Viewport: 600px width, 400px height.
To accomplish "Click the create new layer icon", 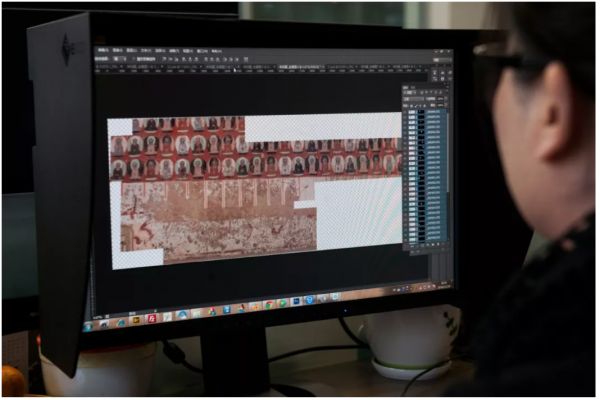I will coord(439,246).
